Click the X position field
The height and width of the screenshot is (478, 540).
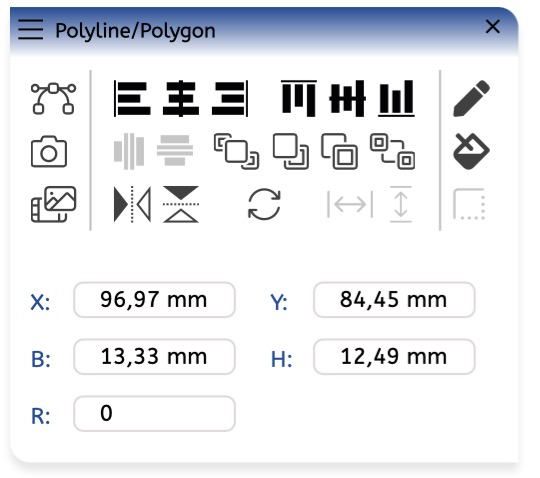(x=154, y=300)
